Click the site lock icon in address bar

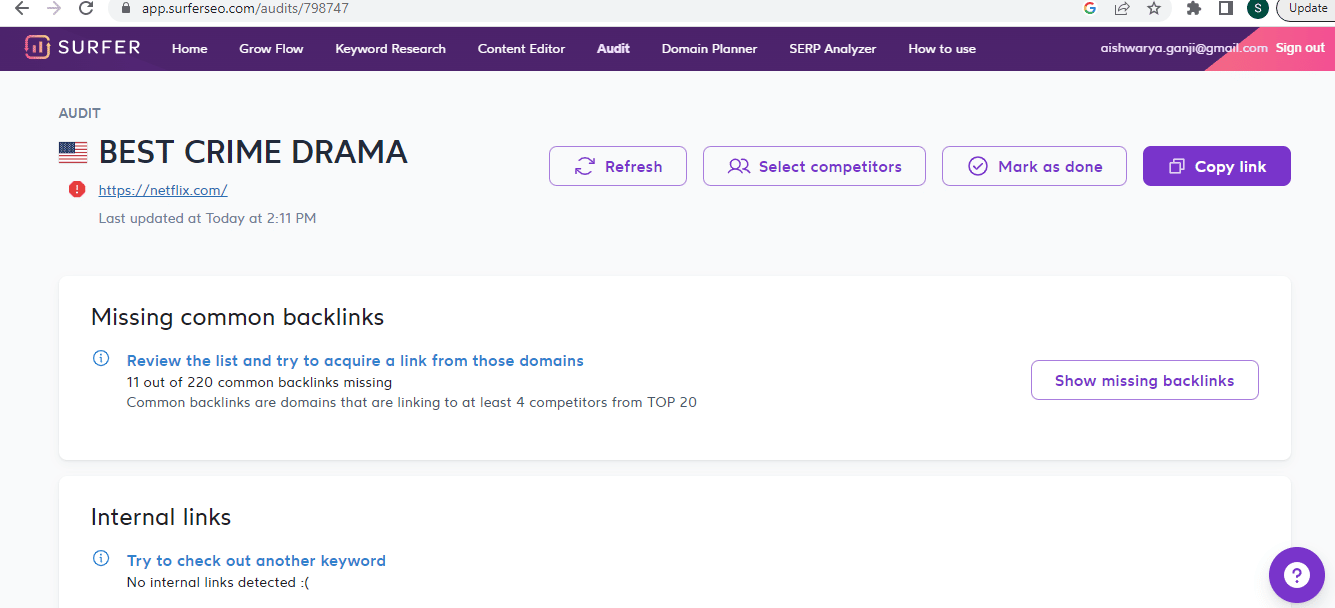126,8
